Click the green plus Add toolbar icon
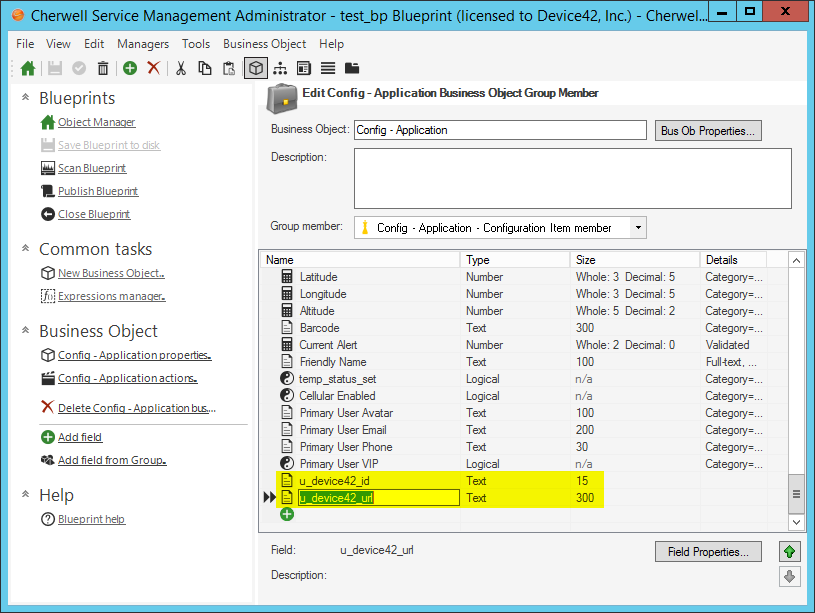Viewport: 815px width, 613px height. pos(129,68)
